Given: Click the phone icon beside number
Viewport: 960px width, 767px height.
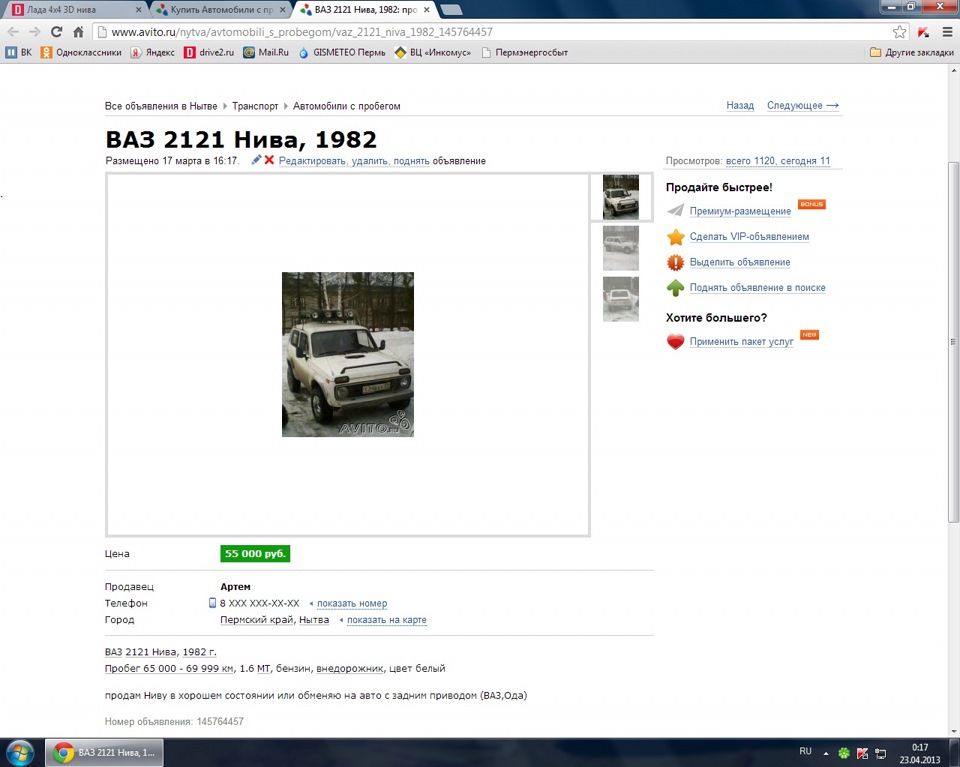Looking at the screenshot, I should (212, 603).
